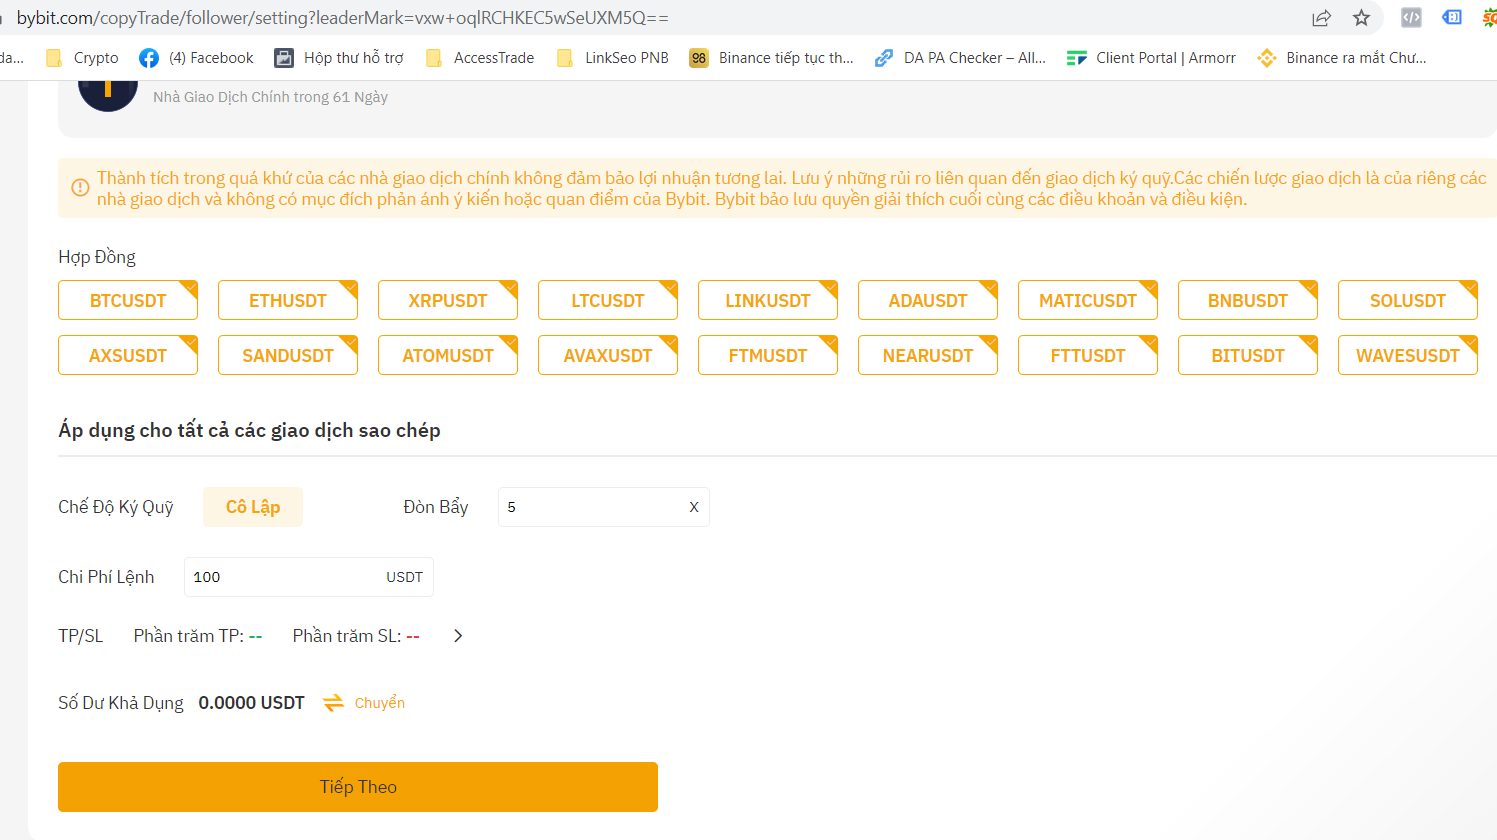The width and height of the screenshot is (1497, 840).
Task: Open Hộp thư hỗ trợ bookmark
Action: click(339, 58)
